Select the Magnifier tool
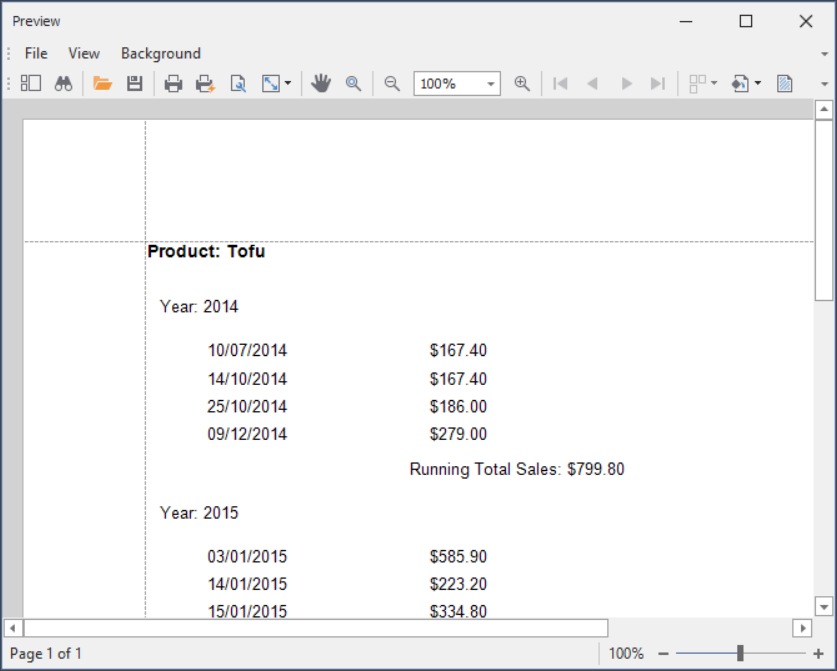837x671 pixels. click(353, 83)
